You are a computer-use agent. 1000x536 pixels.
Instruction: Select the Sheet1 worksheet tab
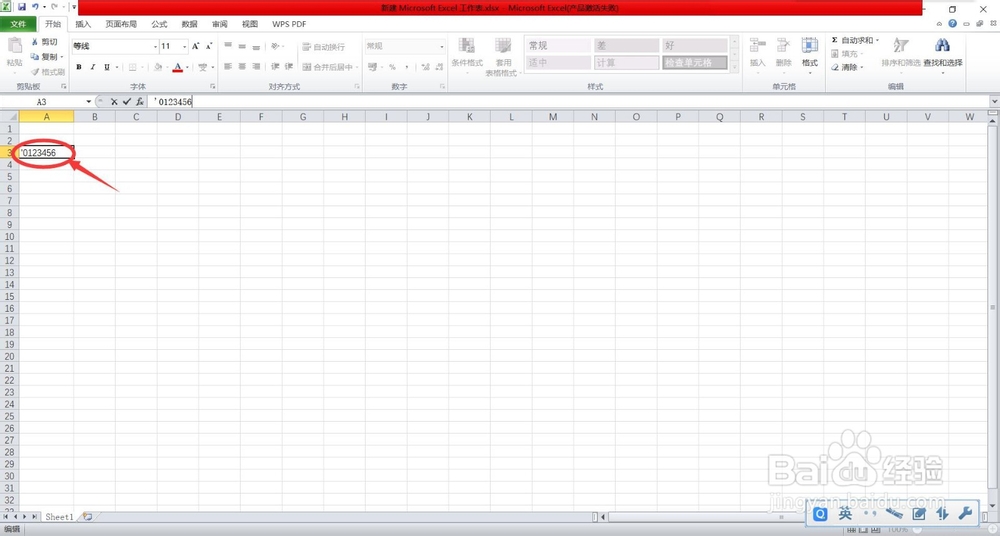click(x=59, y=517)
